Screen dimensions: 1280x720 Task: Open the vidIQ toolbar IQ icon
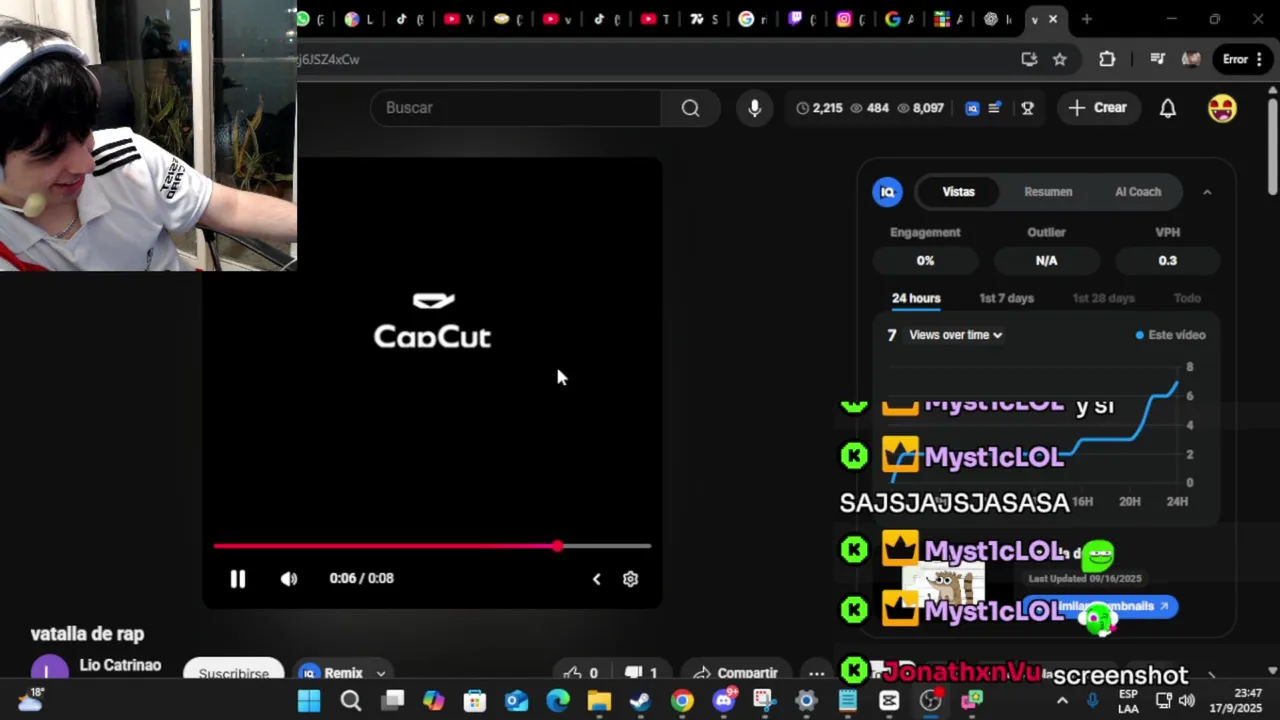[x=972, y=108]
